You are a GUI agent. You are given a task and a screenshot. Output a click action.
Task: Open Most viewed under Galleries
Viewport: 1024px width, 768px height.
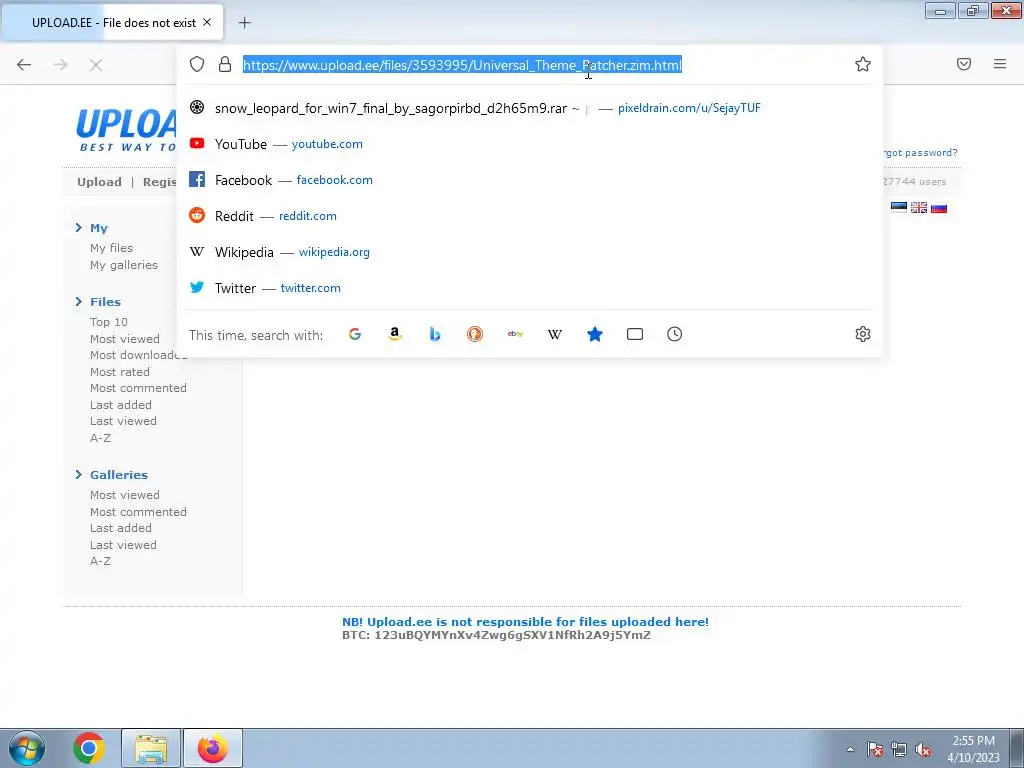[x=125, y=495]
